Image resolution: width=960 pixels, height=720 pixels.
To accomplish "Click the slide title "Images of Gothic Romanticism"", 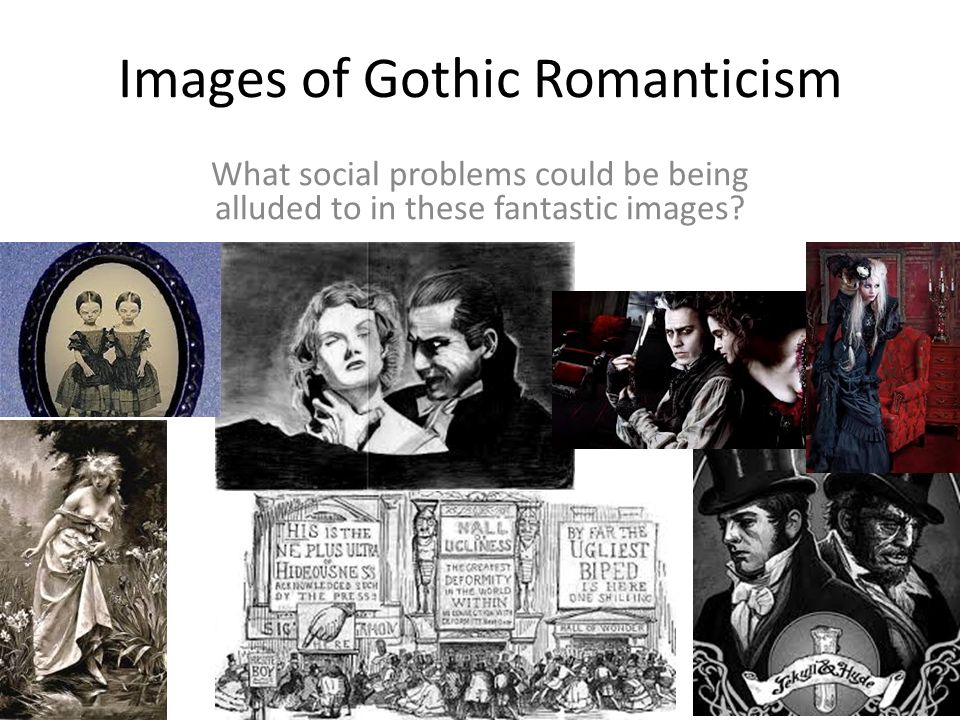I will [479, 80].
